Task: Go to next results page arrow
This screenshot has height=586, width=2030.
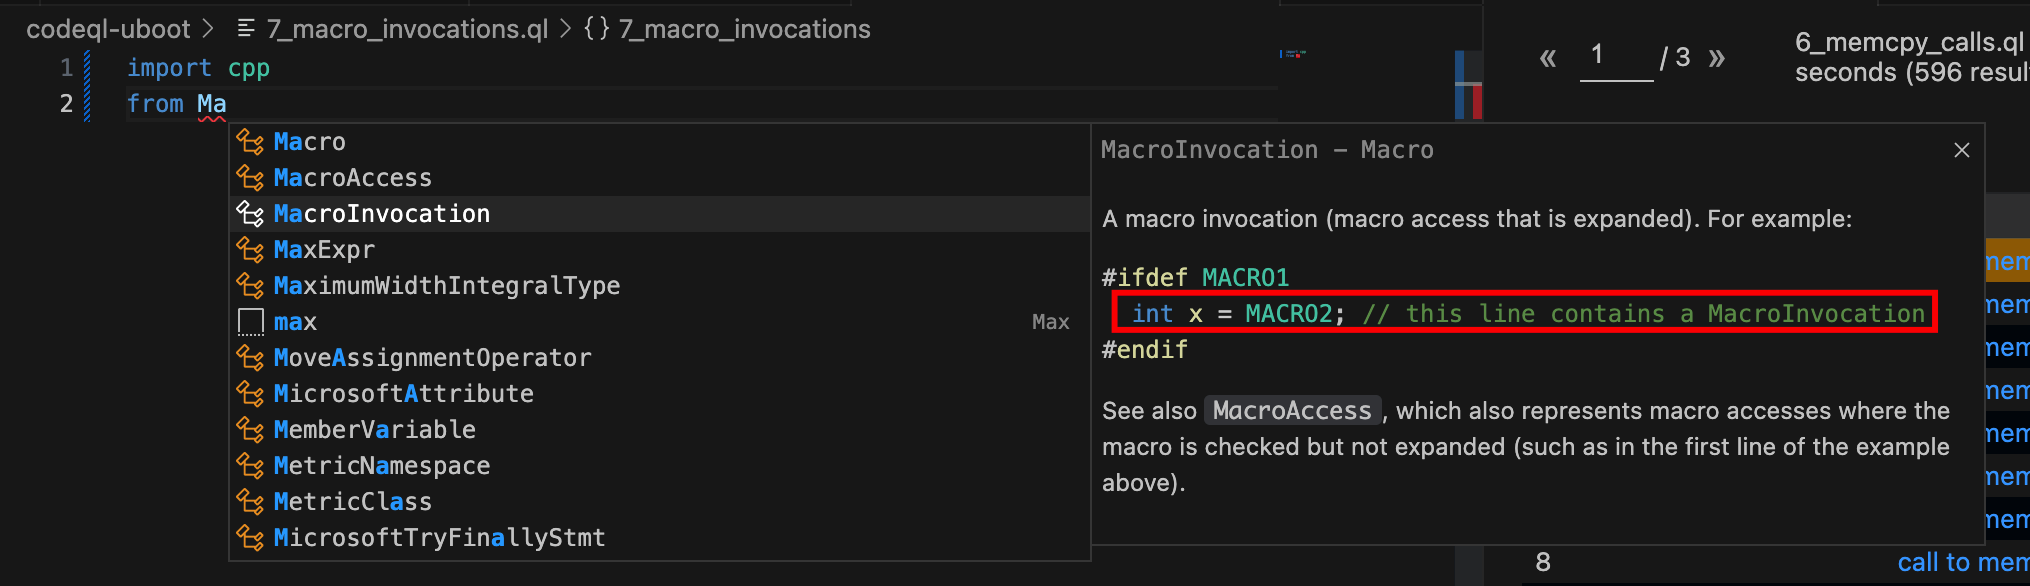Action: tap(1717, 58)
